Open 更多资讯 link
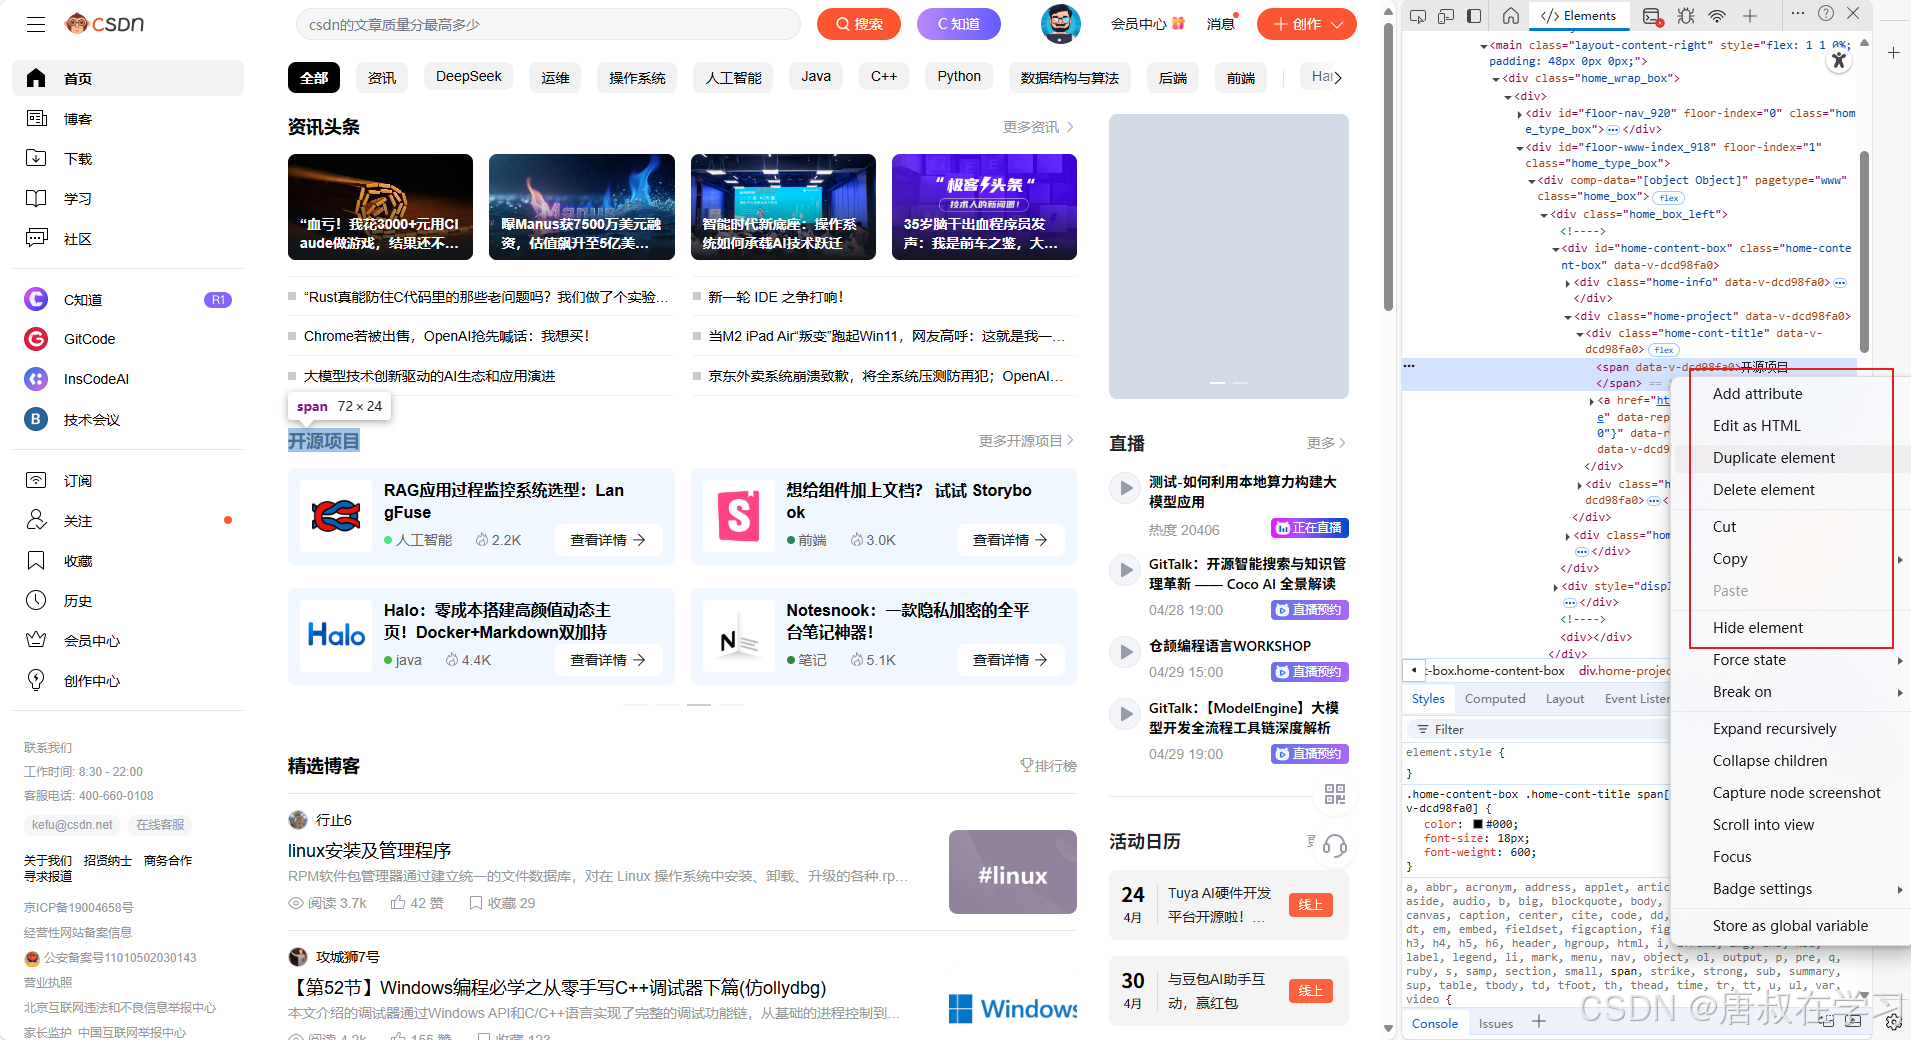This screenshot has height=1040, width=1911. coord(1038,127)
